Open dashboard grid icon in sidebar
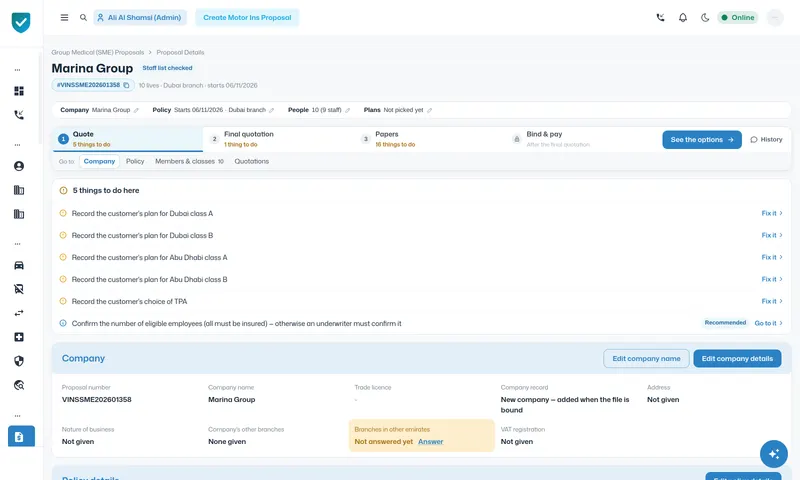The height and width of the screenshot is (480, 800). [19, 91]
